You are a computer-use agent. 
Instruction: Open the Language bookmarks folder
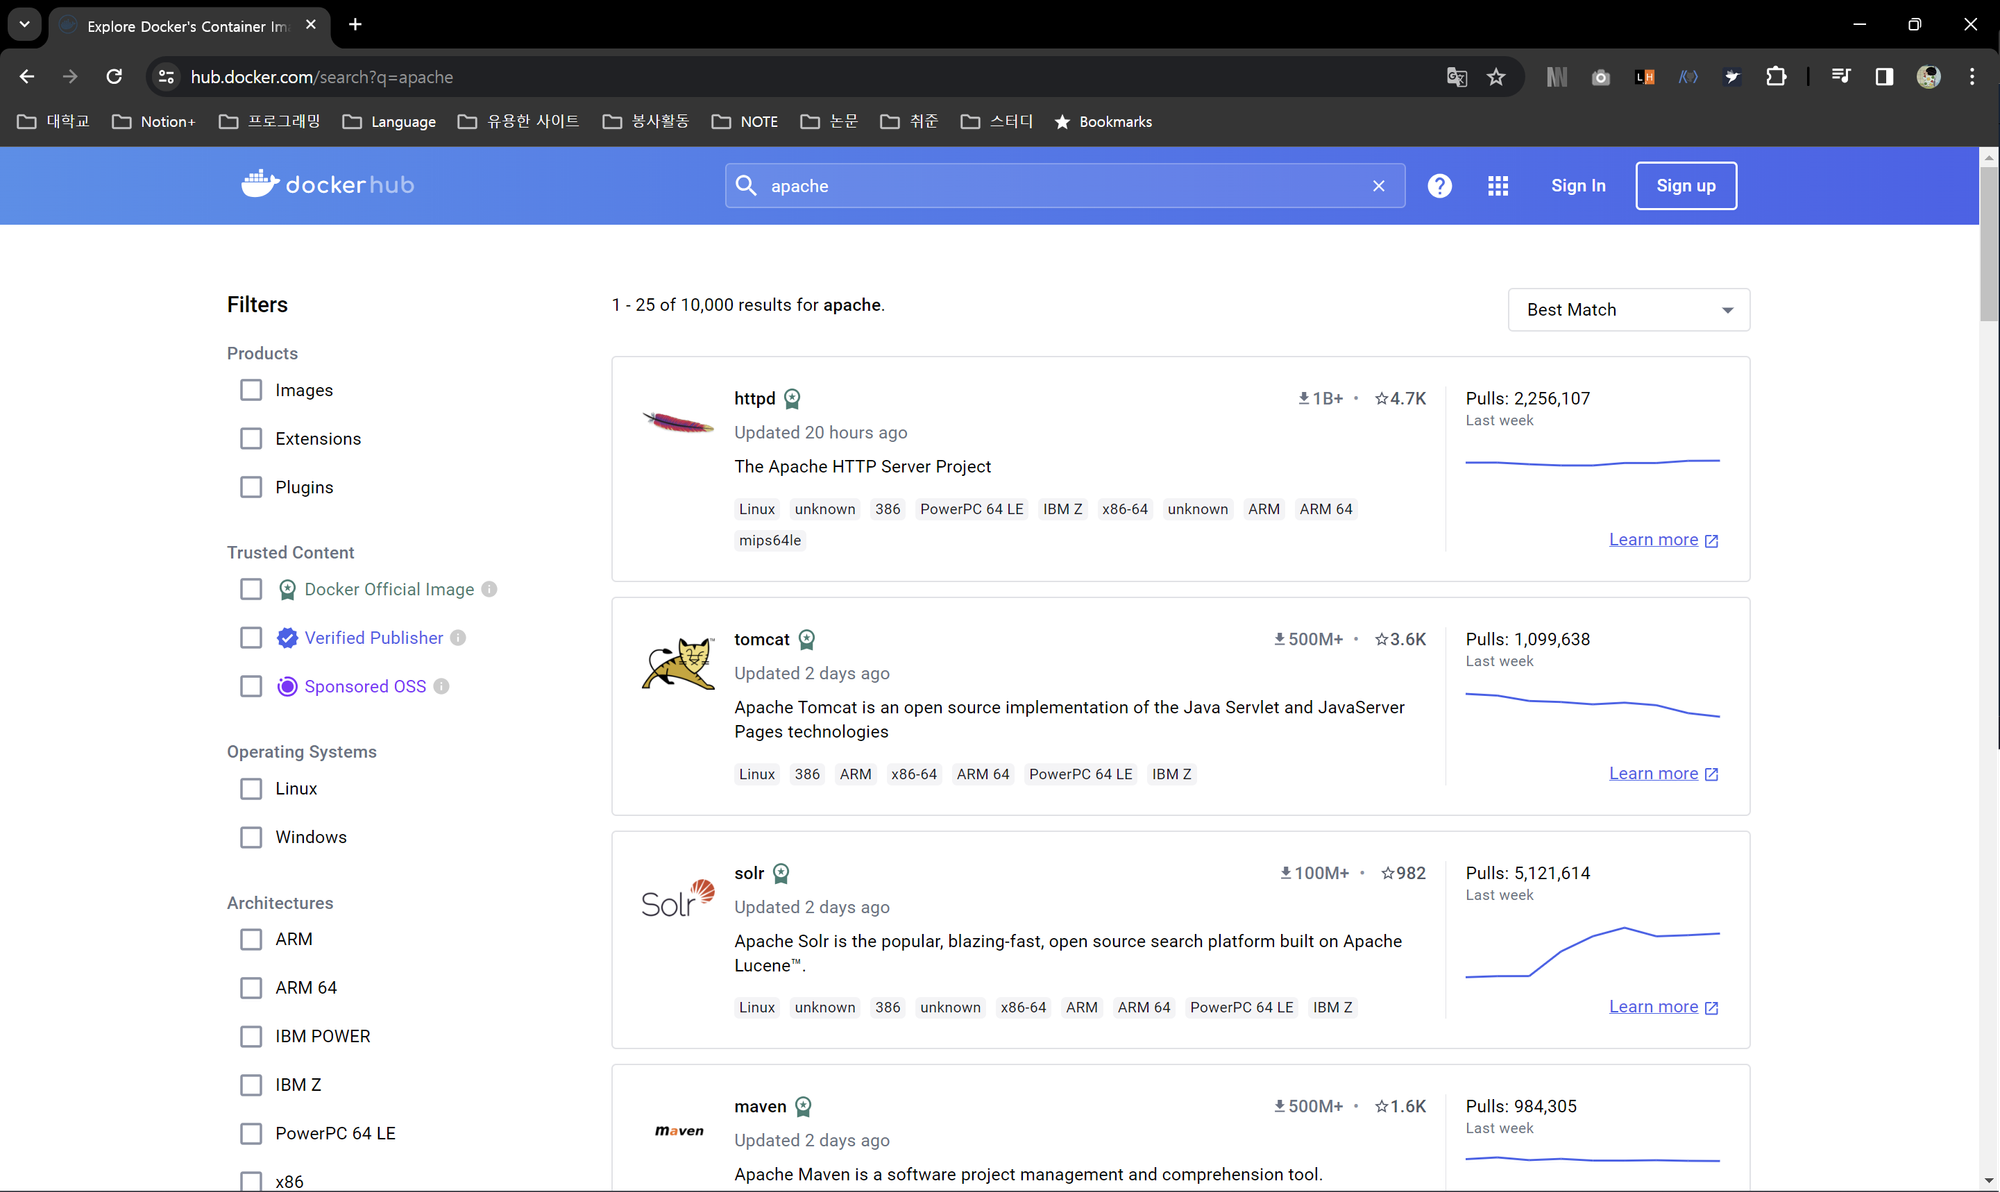[389, 121]
